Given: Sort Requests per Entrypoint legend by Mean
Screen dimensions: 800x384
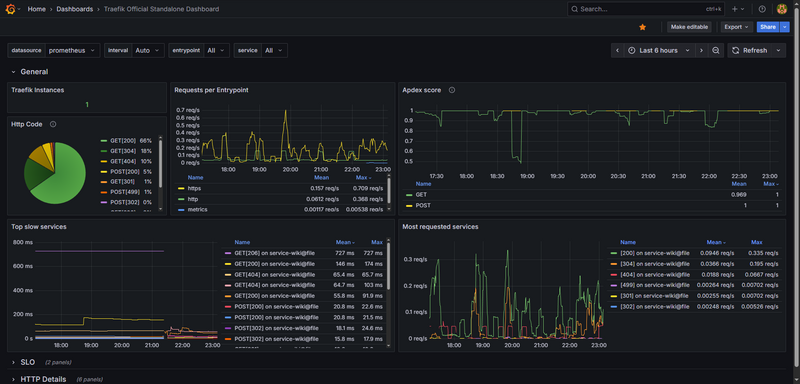Looking at the screenshot, I should [321, 177].
